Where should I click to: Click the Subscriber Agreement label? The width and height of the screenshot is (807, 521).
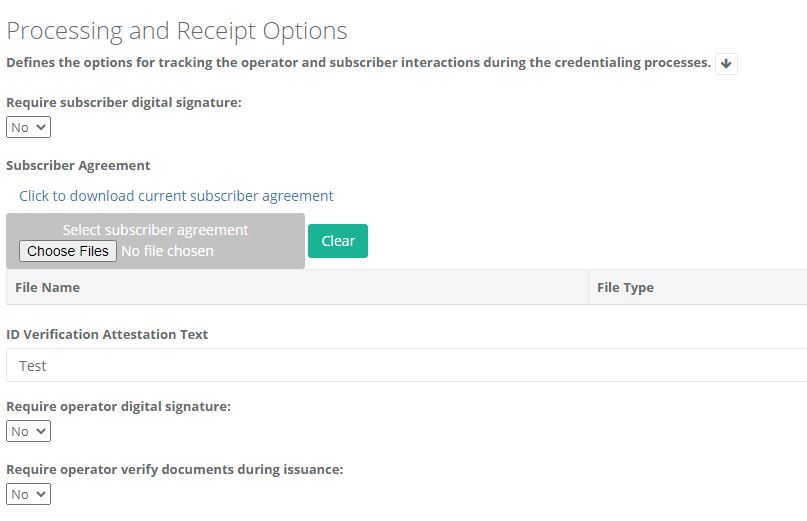[78, 165]
